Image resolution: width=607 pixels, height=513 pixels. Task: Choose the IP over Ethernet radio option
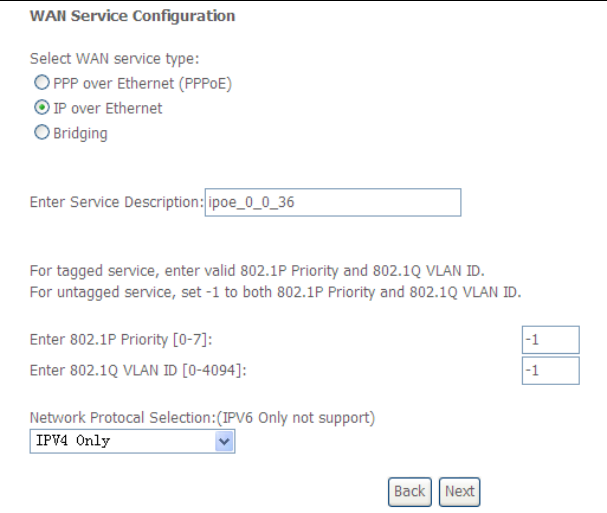42,108
